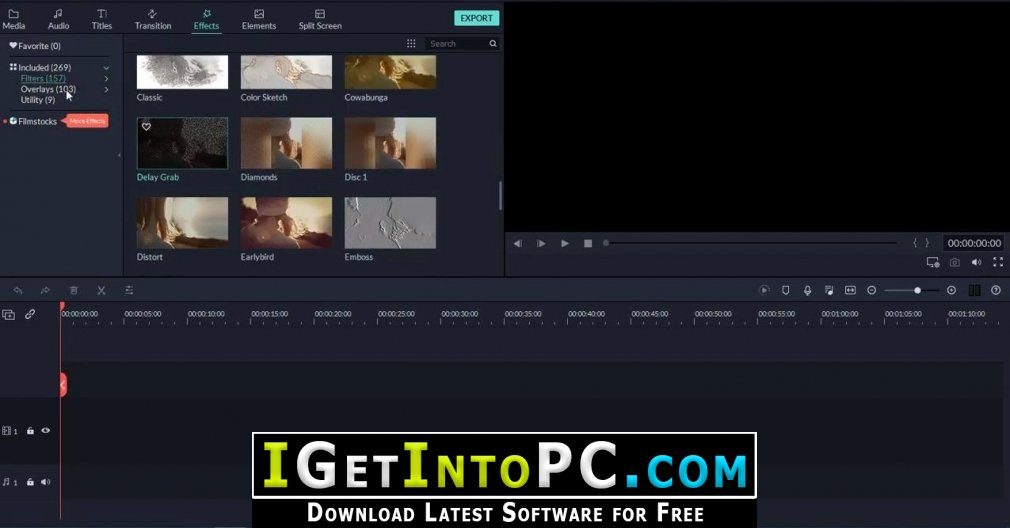Take a snapshot with camera icon
Image resolution: width=1010 pixels, height=528 pixels.
(955, 262)
